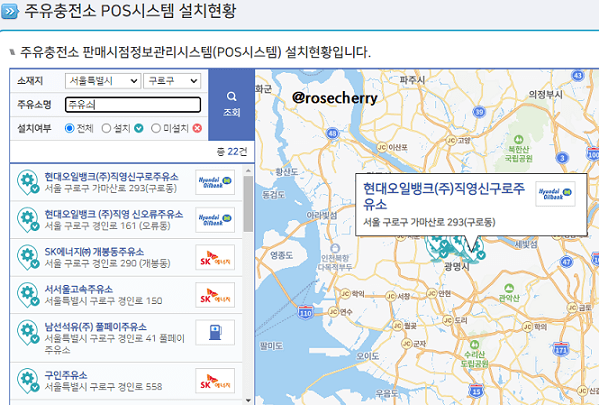Viewport: 599px width, 405px height.
Task: Click fuel pump icon in 풀페이주유소 row
Action: coord(215,332)
